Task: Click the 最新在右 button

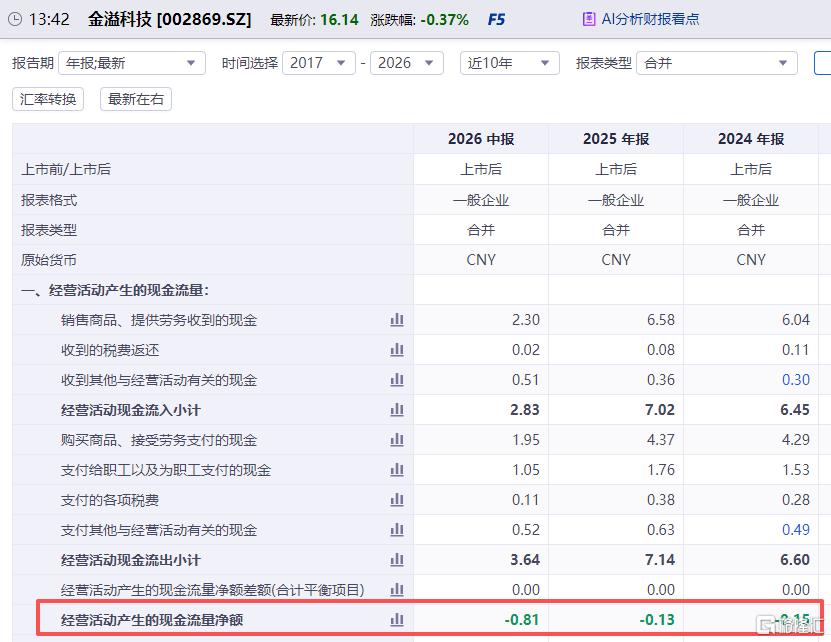Action: (136, 99)
